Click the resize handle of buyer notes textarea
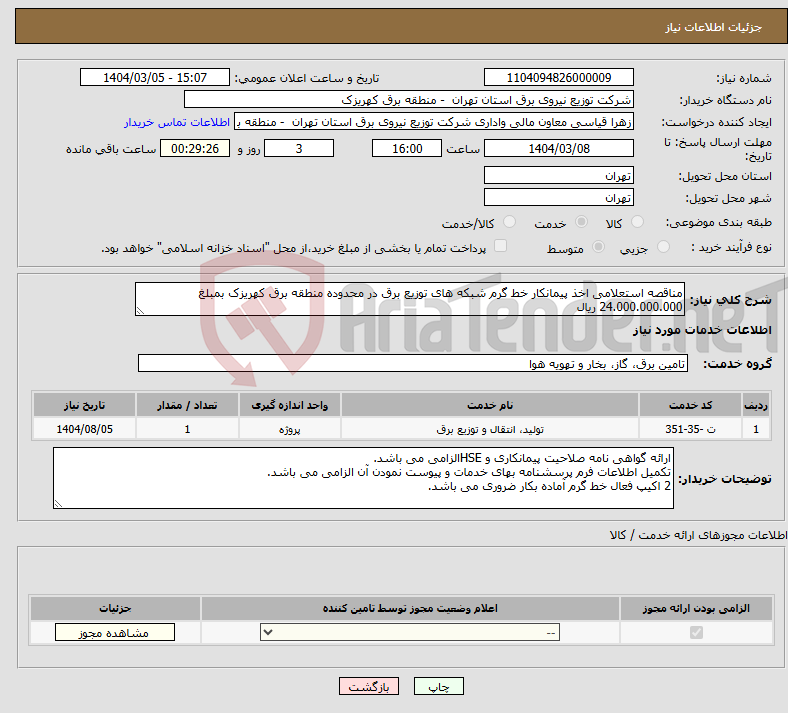The height and width of the screenshot is (713, 788). (x=58, y=504)
